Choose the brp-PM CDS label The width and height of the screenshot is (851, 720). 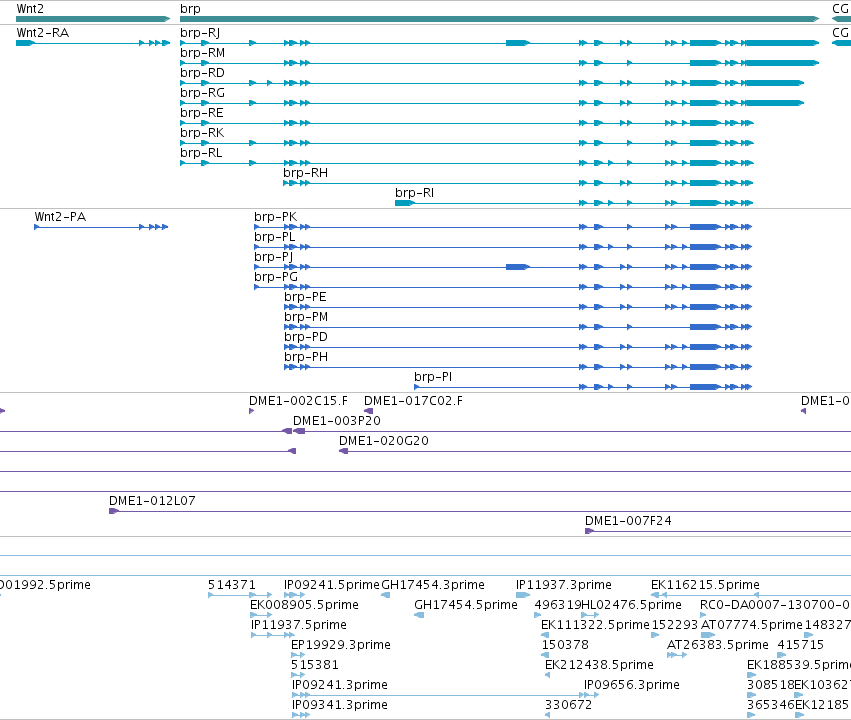click(x=306, y=317)
